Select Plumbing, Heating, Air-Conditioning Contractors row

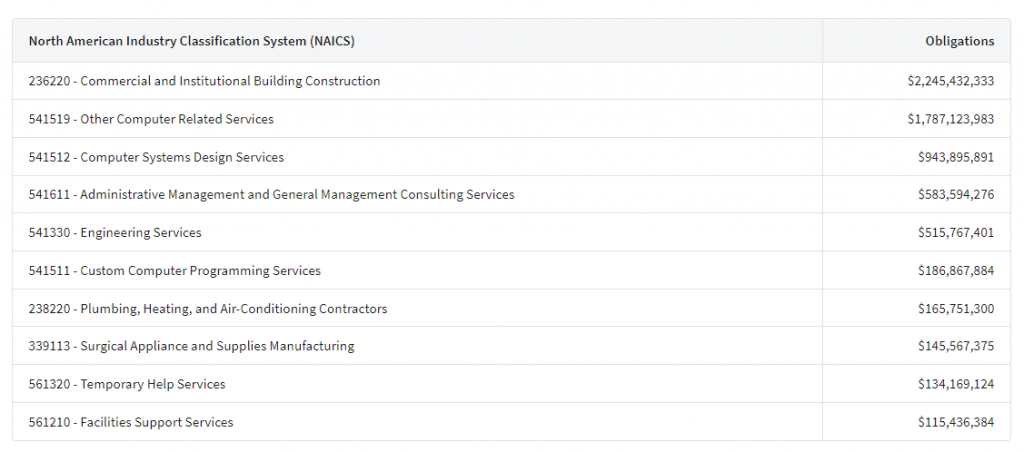point(208,309)
